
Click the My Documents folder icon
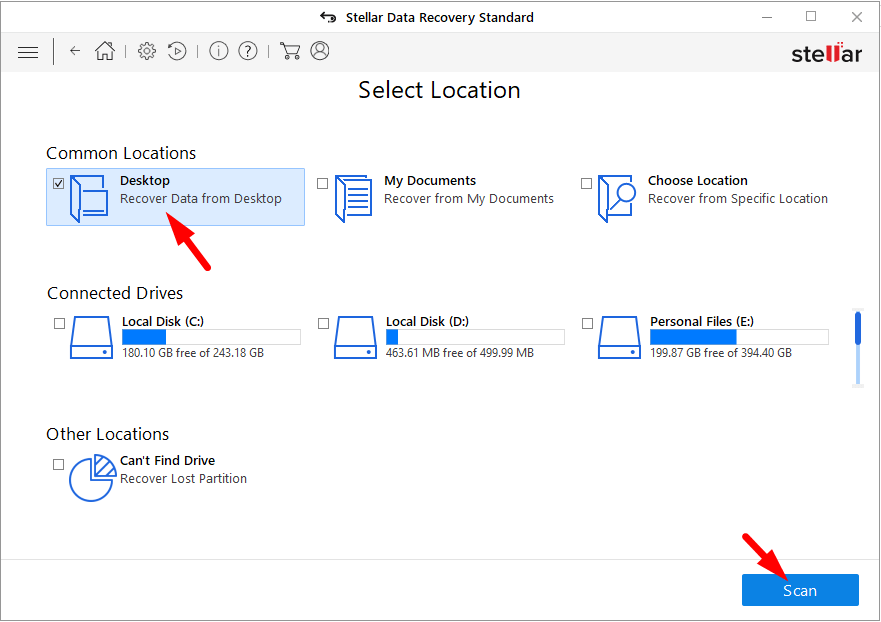pyautogui.click(x=353, y=198)
